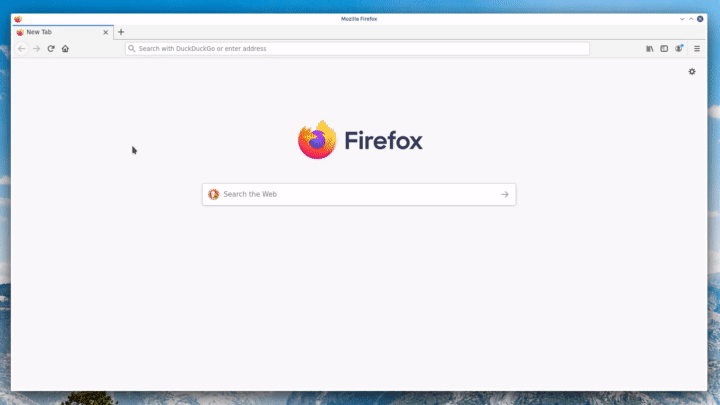Open the Firefox home page
This screenshot has height=405, width=720.
[x=65, y=49]
